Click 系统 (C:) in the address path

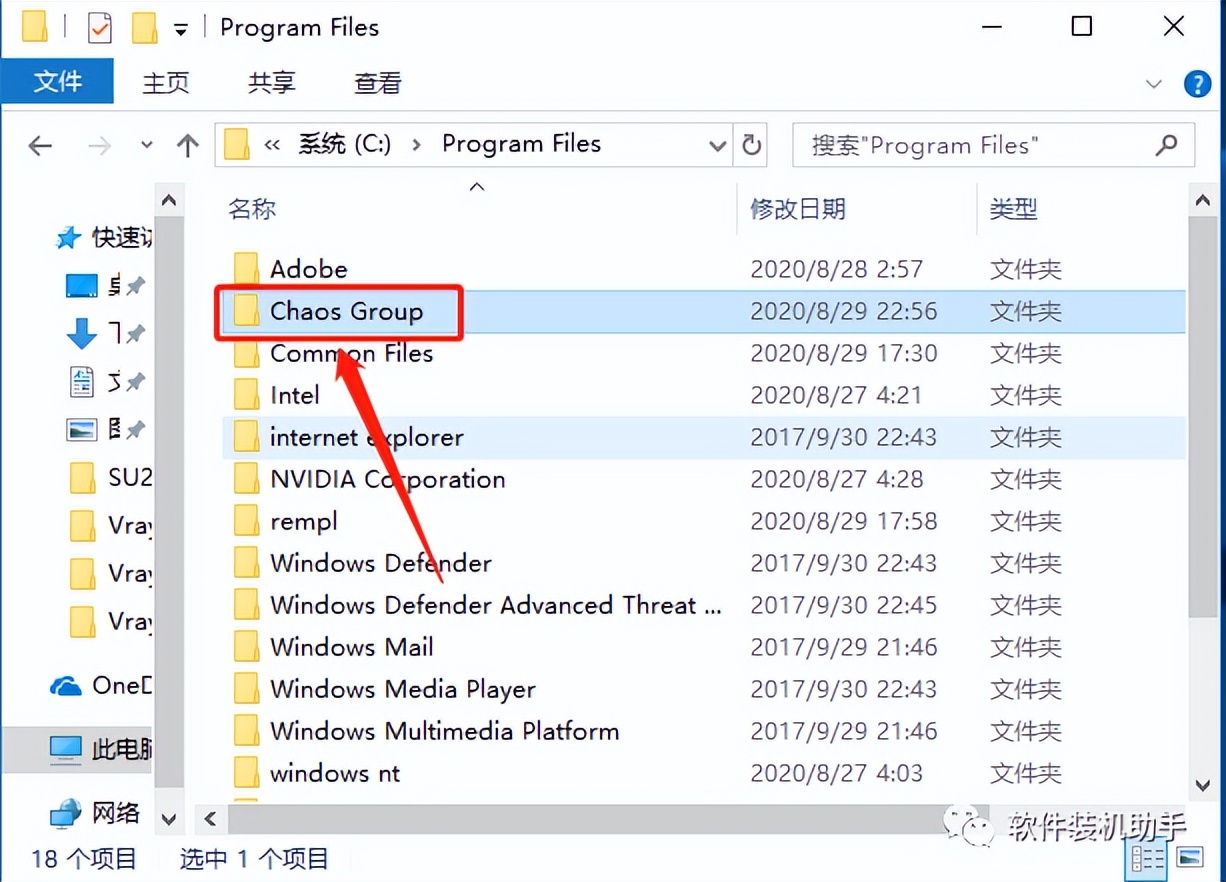[345, 144]
